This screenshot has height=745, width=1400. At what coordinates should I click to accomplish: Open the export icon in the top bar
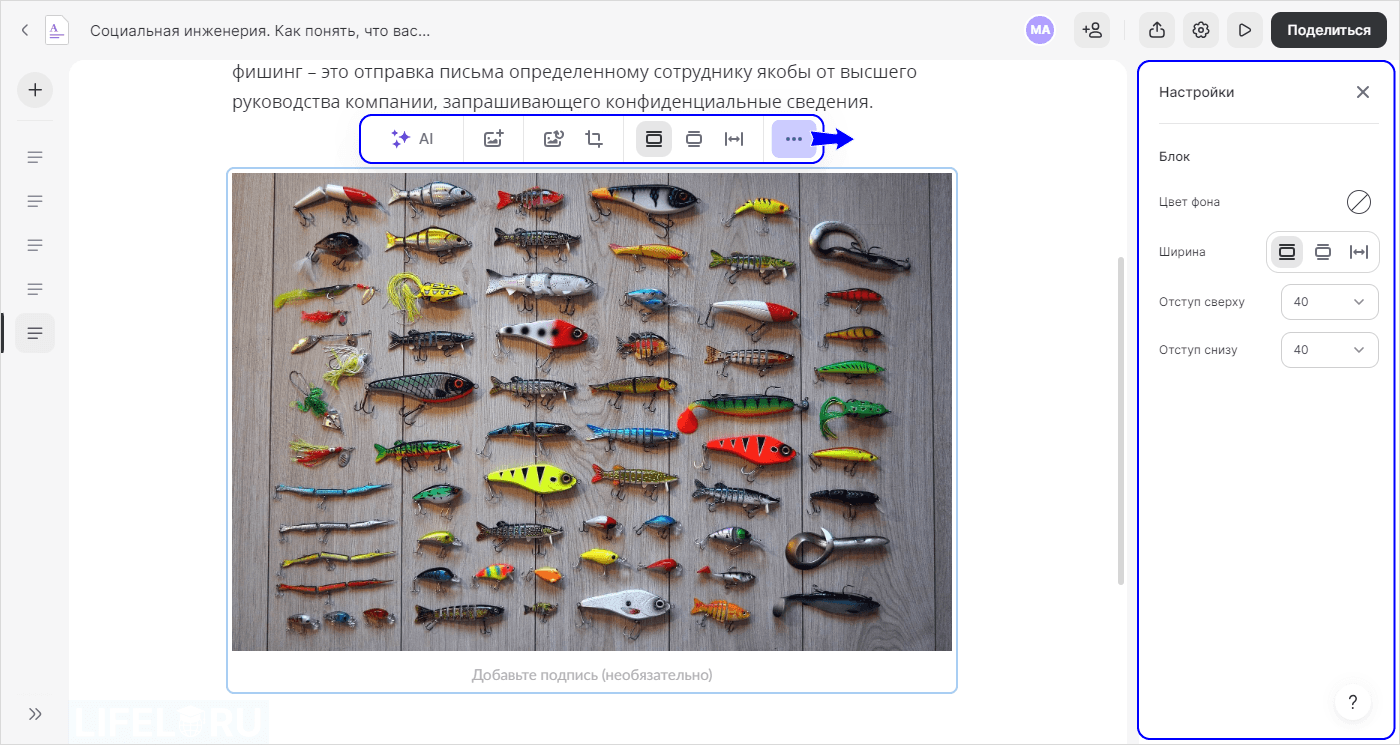coord(1157,30)
